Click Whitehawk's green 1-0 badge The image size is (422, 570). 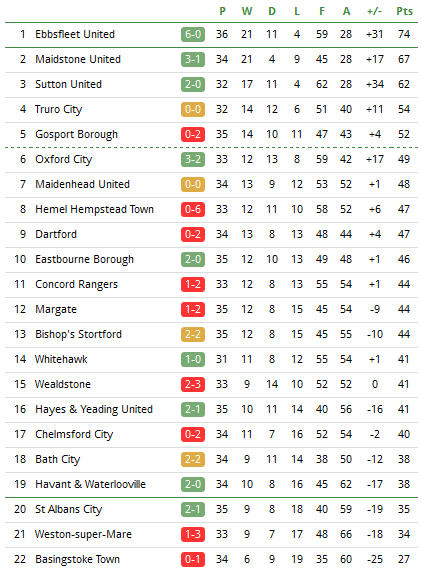click(193, 360)
